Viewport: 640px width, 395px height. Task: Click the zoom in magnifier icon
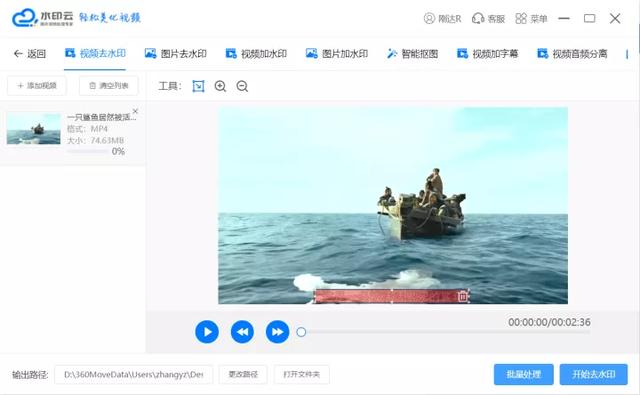click(x=220, y=86)
